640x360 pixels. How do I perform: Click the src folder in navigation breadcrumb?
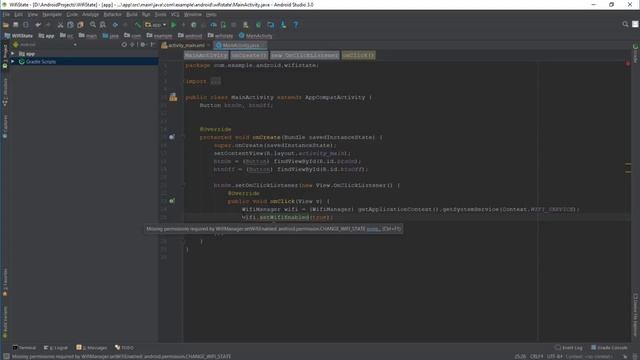click(67, 36)
